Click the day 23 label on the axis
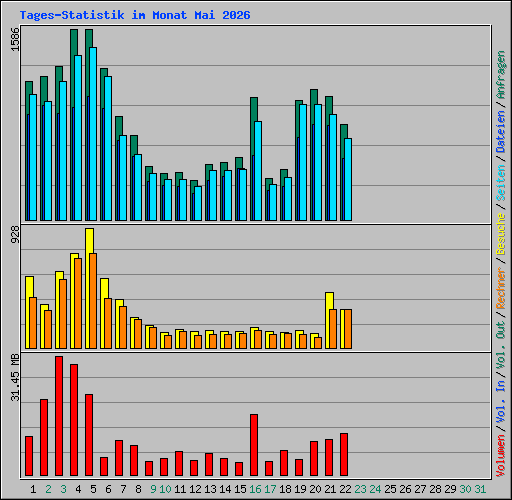512x500 pixels. tap(360, 489)
